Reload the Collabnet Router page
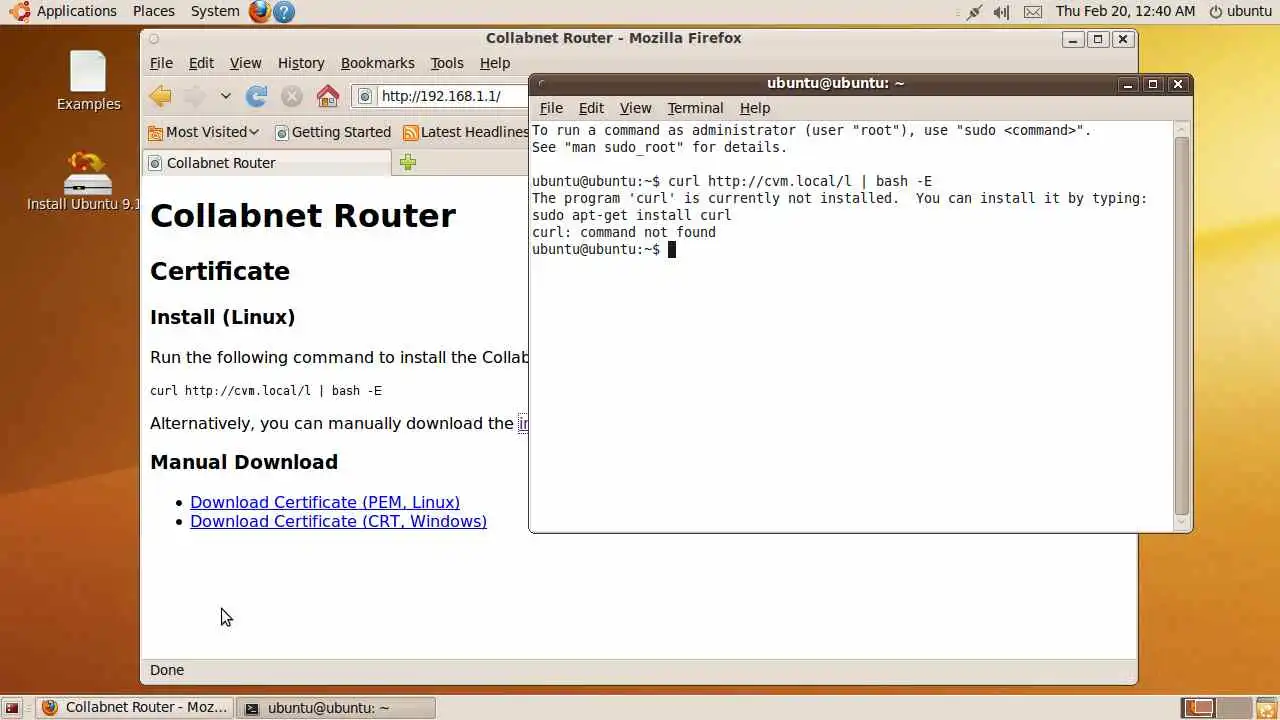This screenshot has height=720, width=1280. click(257, 96)
